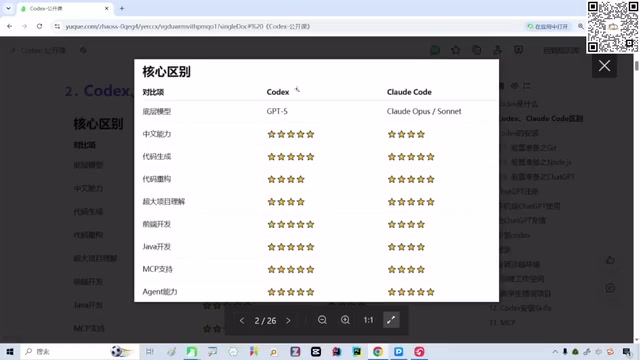Click the Codex-公开课 breadcrumb at the top left

coord(43,51)
